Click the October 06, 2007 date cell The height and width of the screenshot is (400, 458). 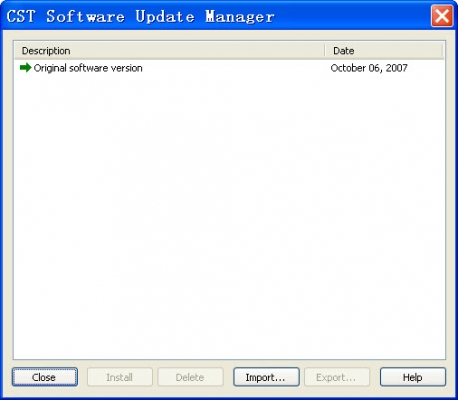pyautogui.click(x=369, y=68)
